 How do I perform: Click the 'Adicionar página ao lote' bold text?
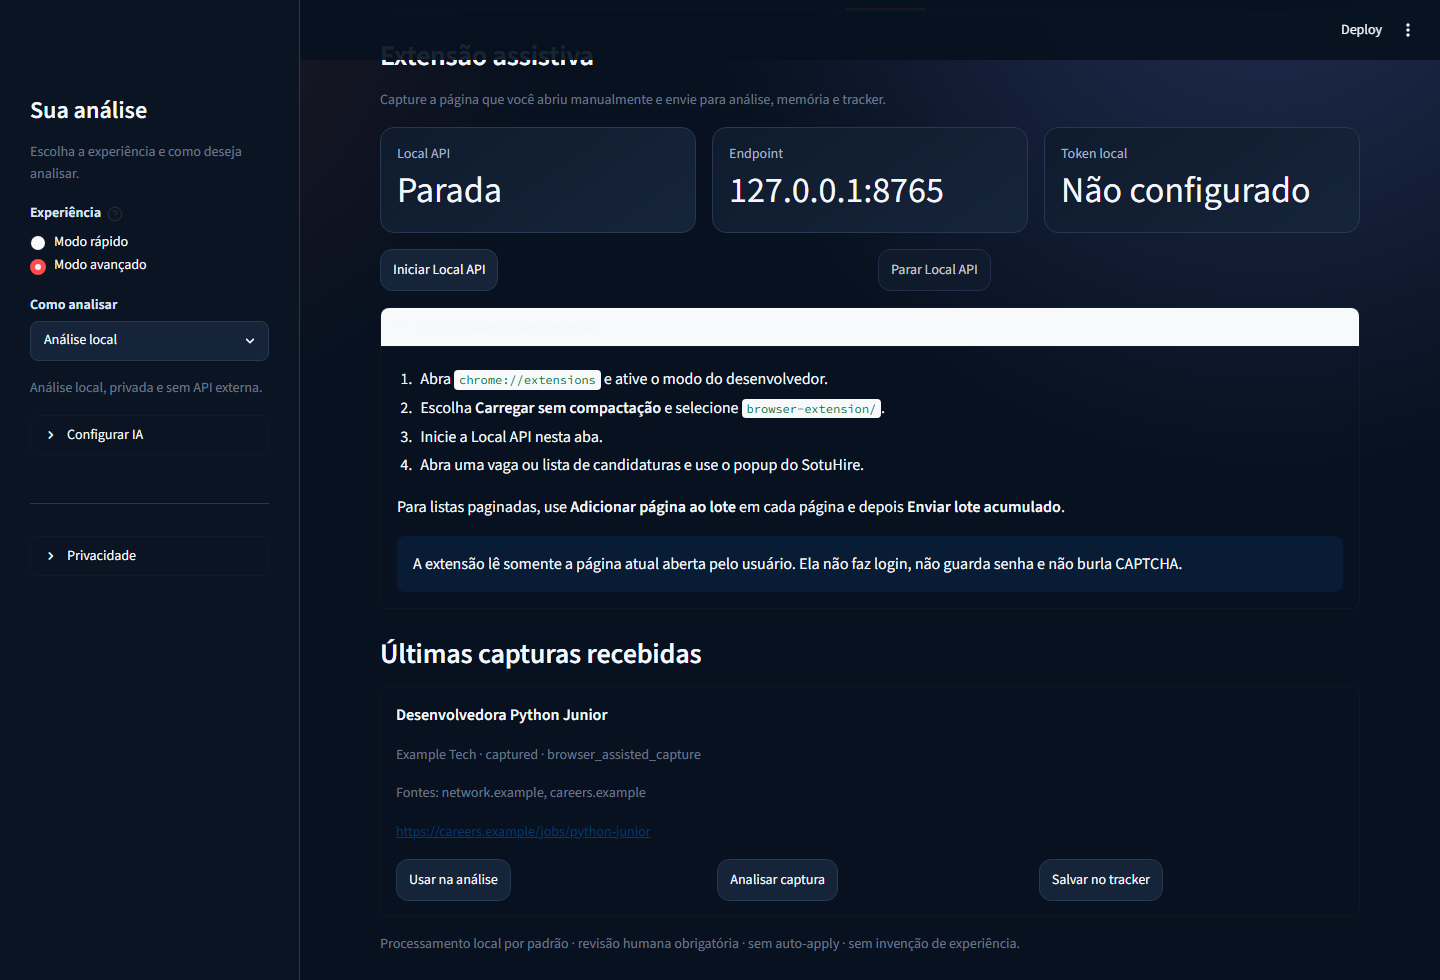(653, 507)
